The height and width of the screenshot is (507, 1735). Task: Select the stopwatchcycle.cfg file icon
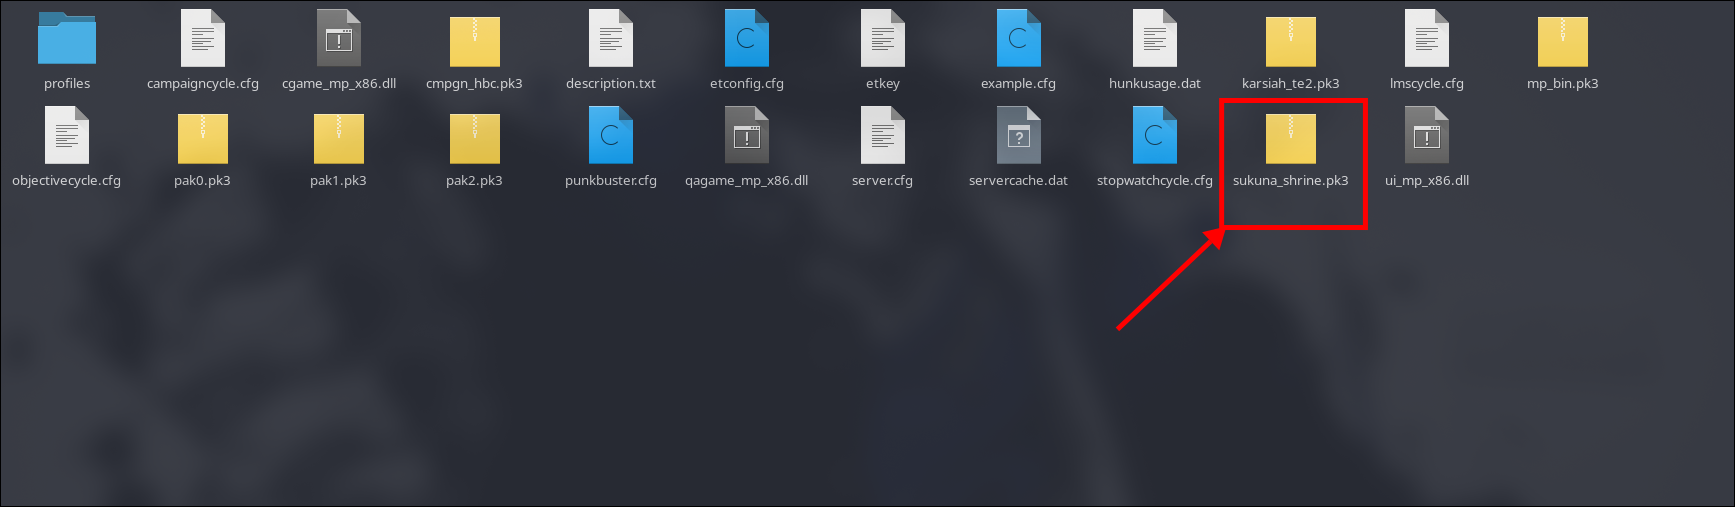[1155, 136]
